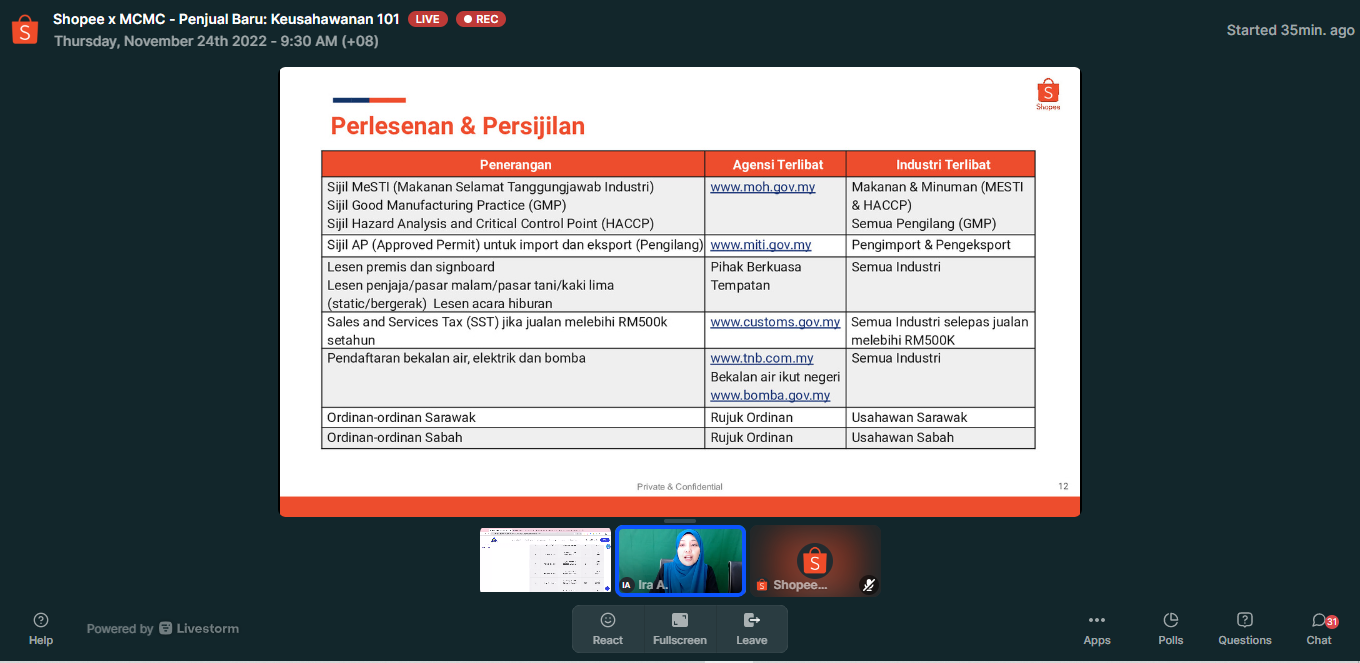Click the IA avatar badge on presenter tile
The width and height of the screenshot is (1360, 663).
pos(627,585)
